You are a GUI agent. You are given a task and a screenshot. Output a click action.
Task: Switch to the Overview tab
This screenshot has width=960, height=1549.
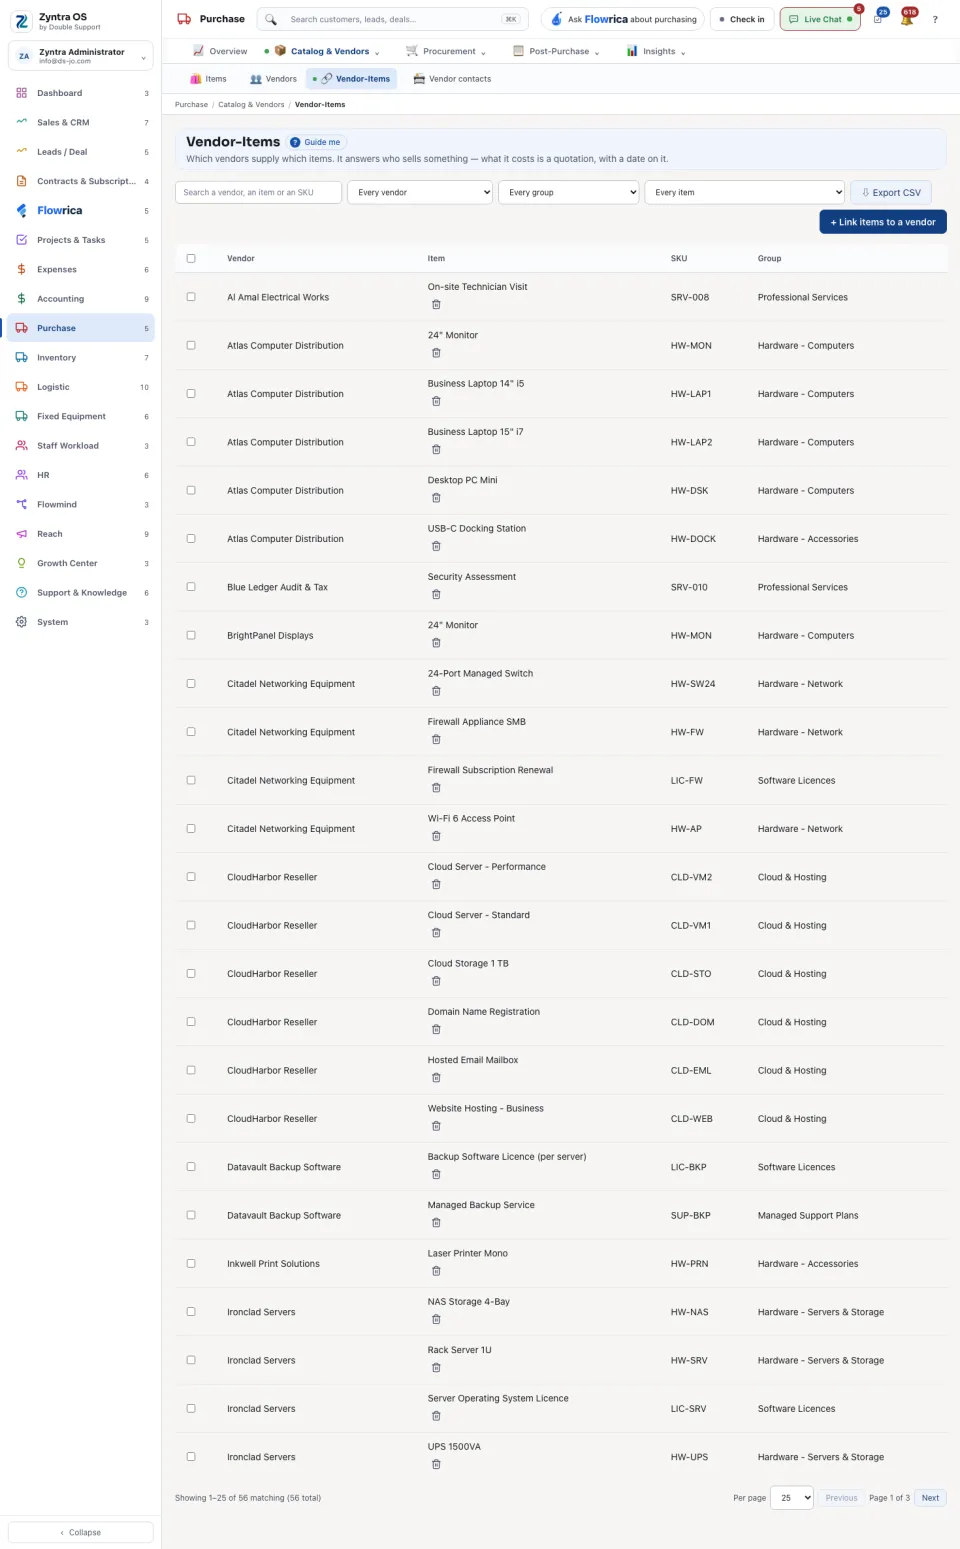coord(220,51)
